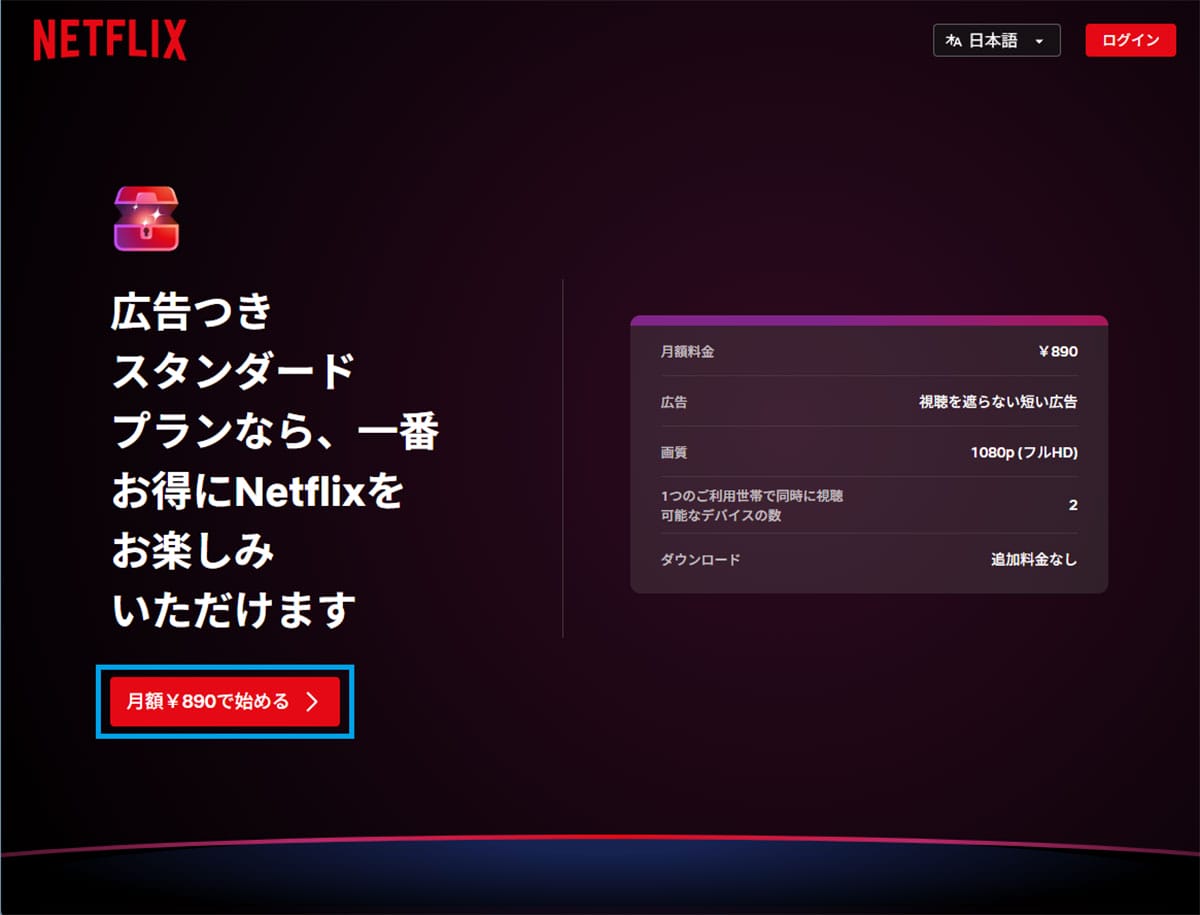Viewport: 1200px width, 915px height.
Task: Click the 月額￥890で始める button
Action: pos(225,702)
